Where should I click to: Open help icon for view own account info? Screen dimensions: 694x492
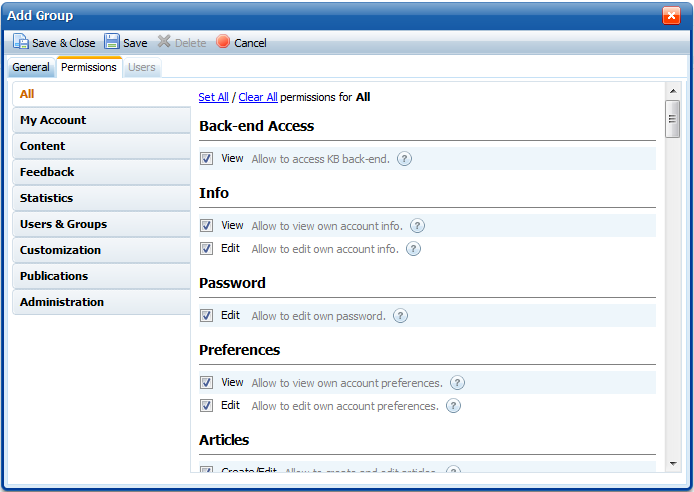tap(417, 226)
